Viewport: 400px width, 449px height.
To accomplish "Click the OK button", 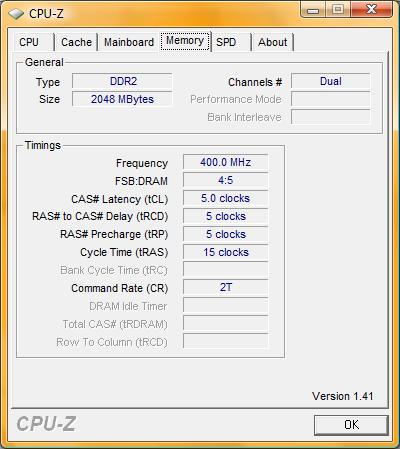I will (x=351, y=425).
